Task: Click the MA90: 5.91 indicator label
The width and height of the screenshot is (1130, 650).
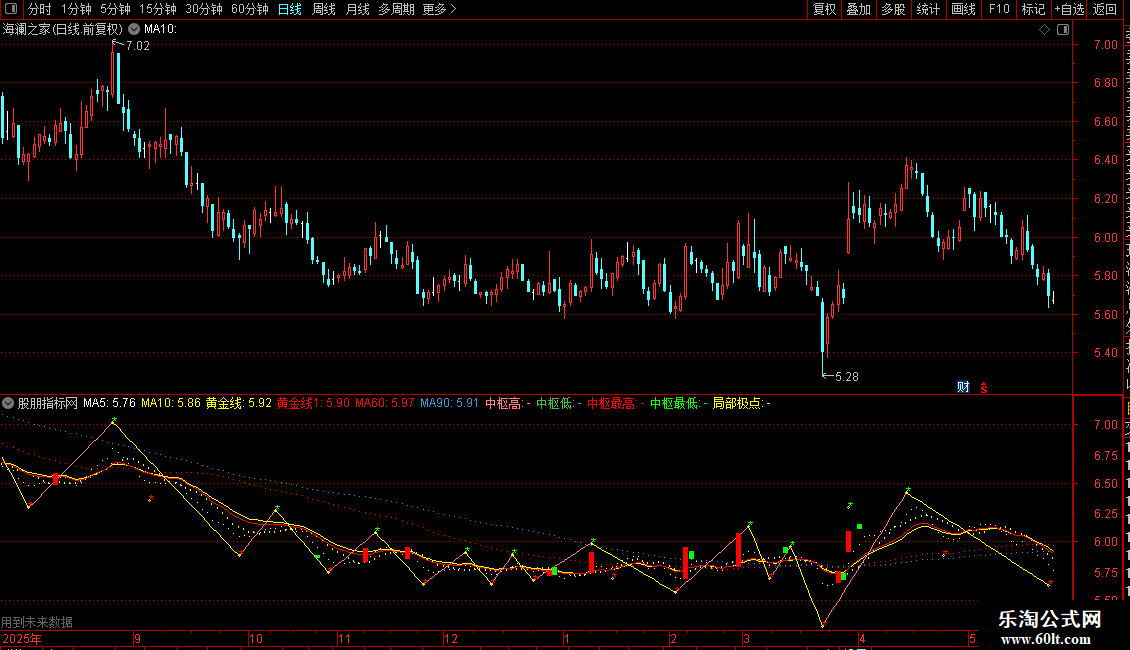Action: click(x=449, y=403)
